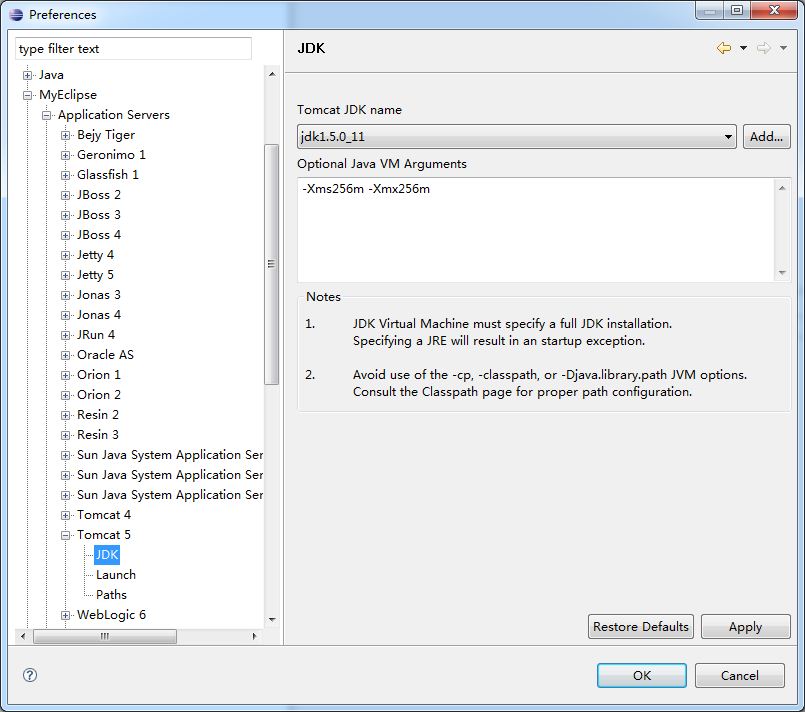Open the back history dropdown arrow
The image size is (805, 712).
pyautogui.click(x=743, y=48)
